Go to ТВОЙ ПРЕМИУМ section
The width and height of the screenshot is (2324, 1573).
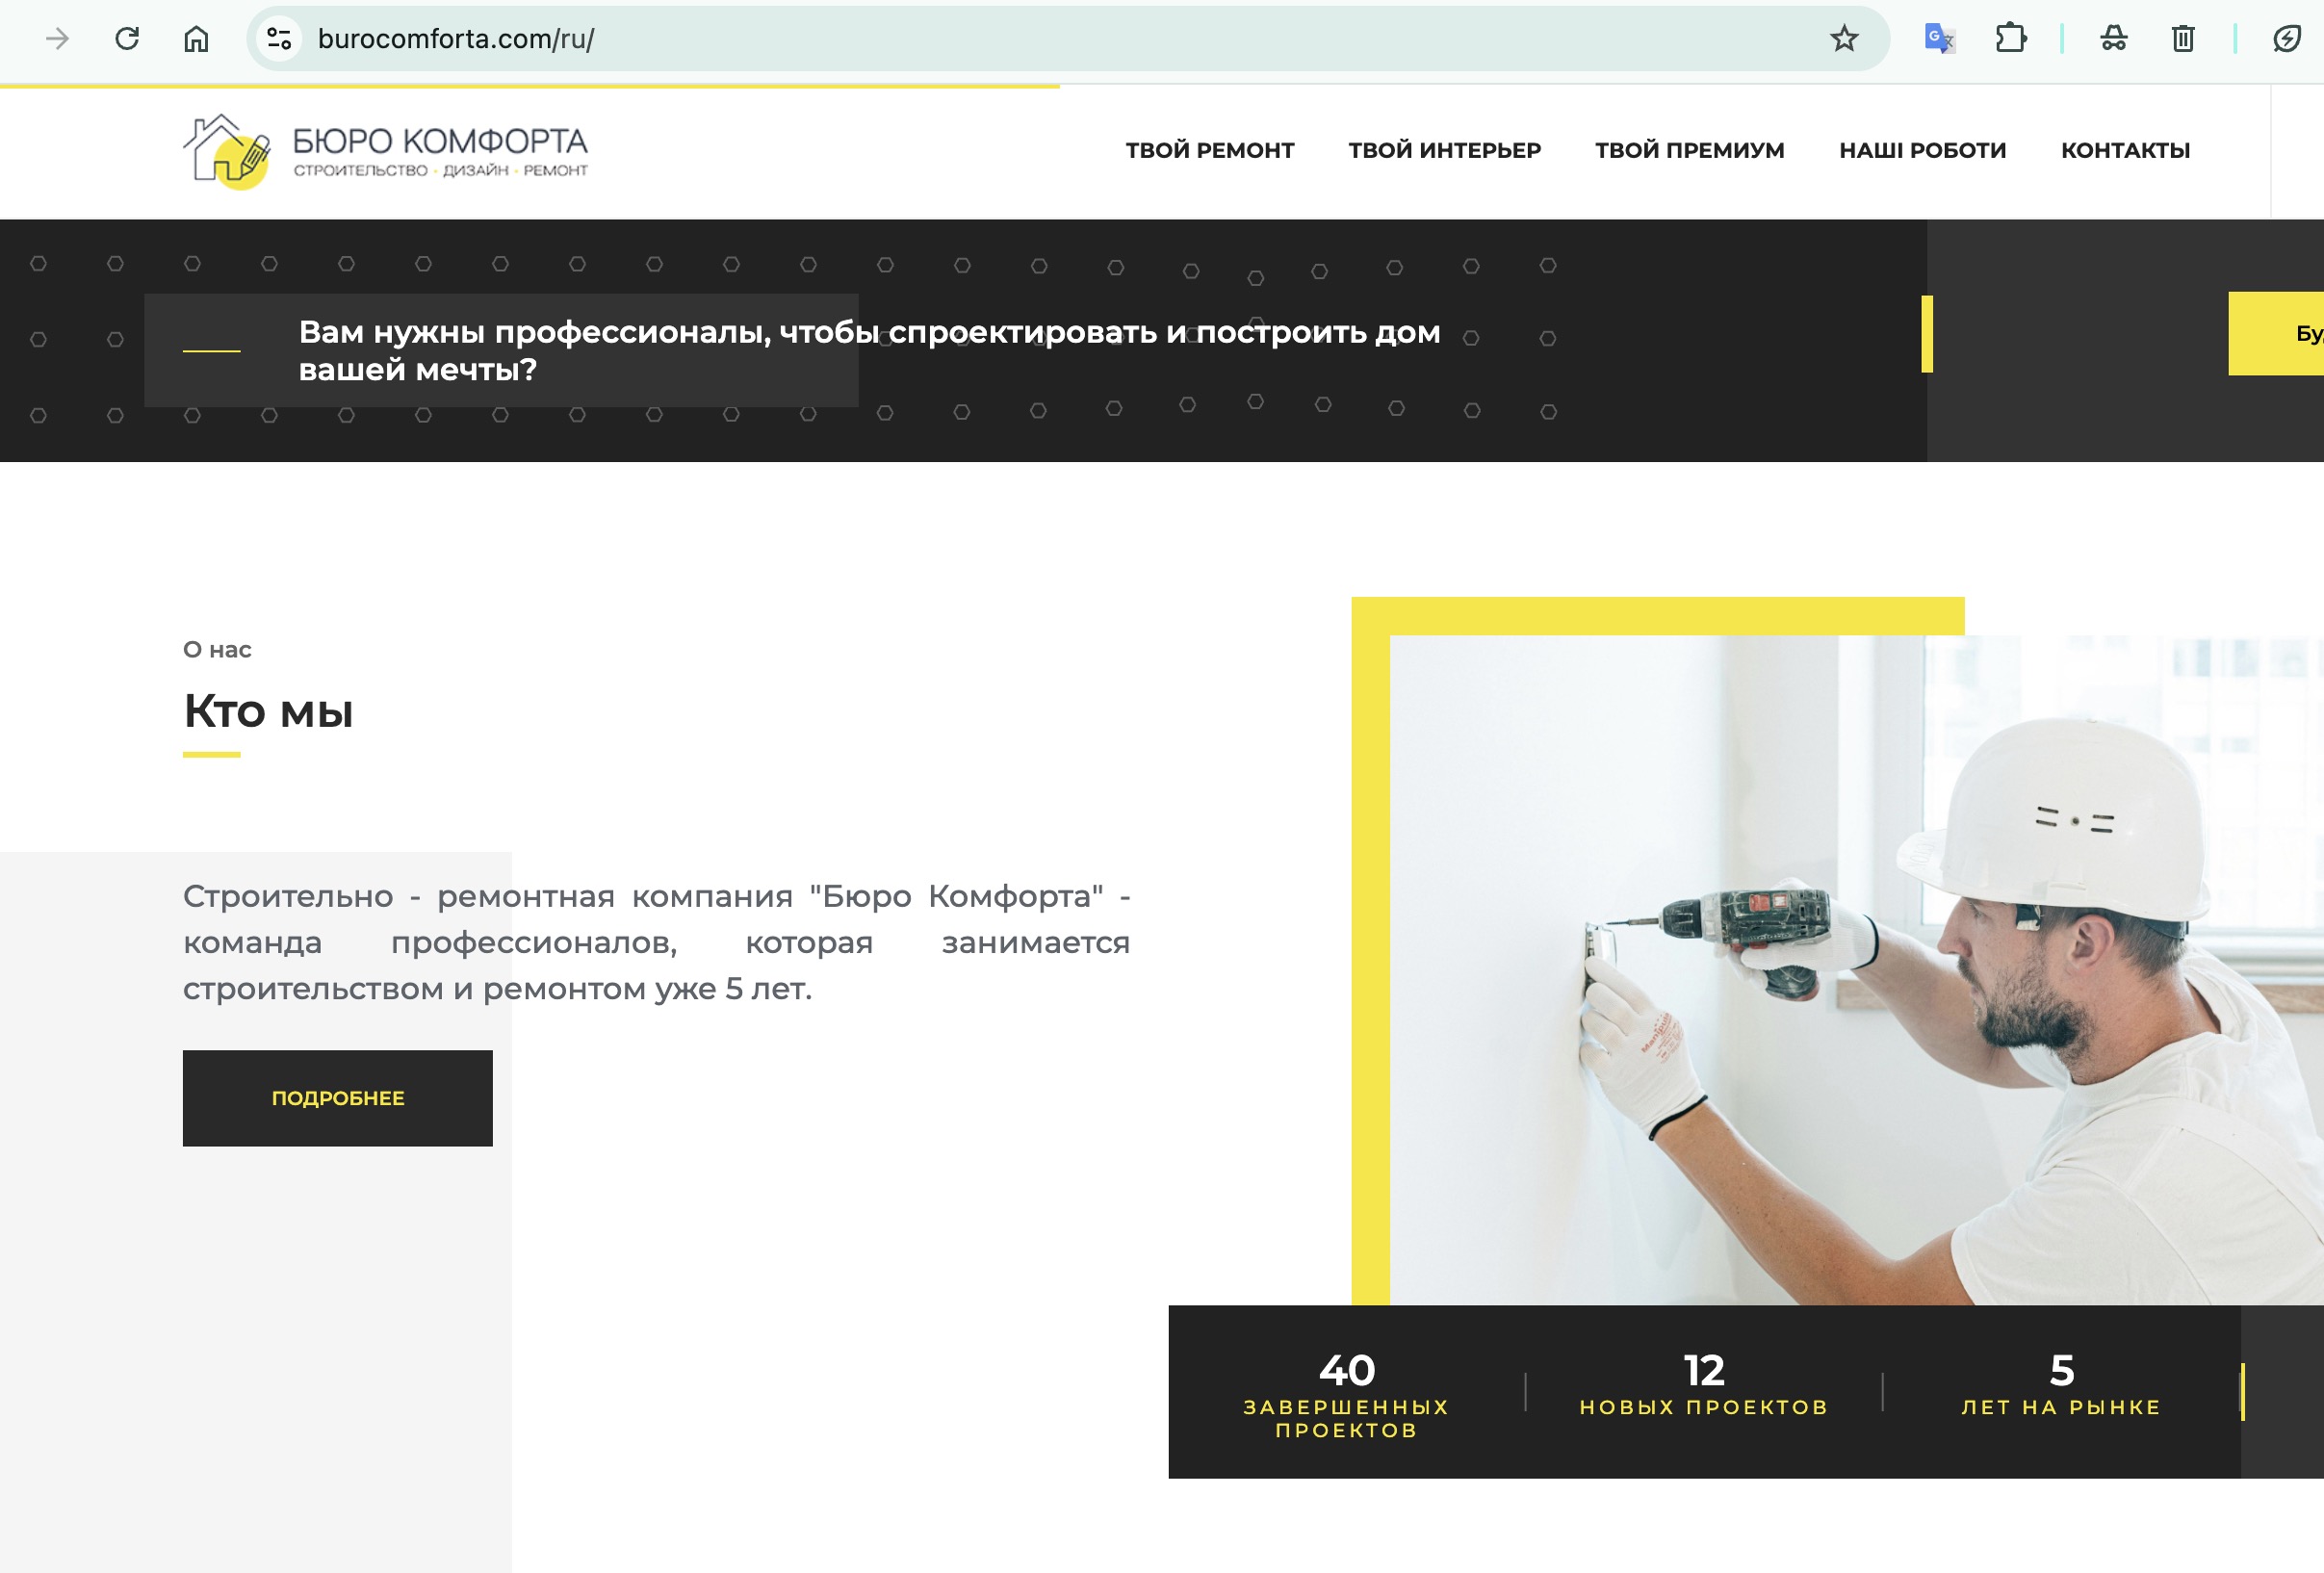1689,150
